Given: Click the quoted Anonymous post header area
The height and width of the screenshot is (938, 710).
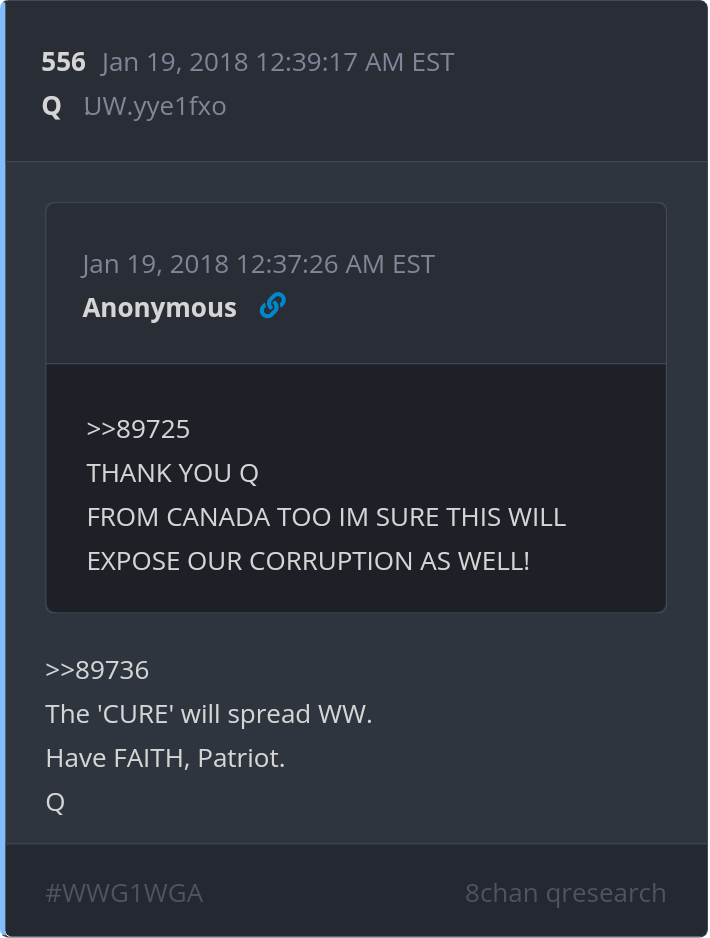Looking at the screenshot, I should pyautogui.click(x=356, y=284).
